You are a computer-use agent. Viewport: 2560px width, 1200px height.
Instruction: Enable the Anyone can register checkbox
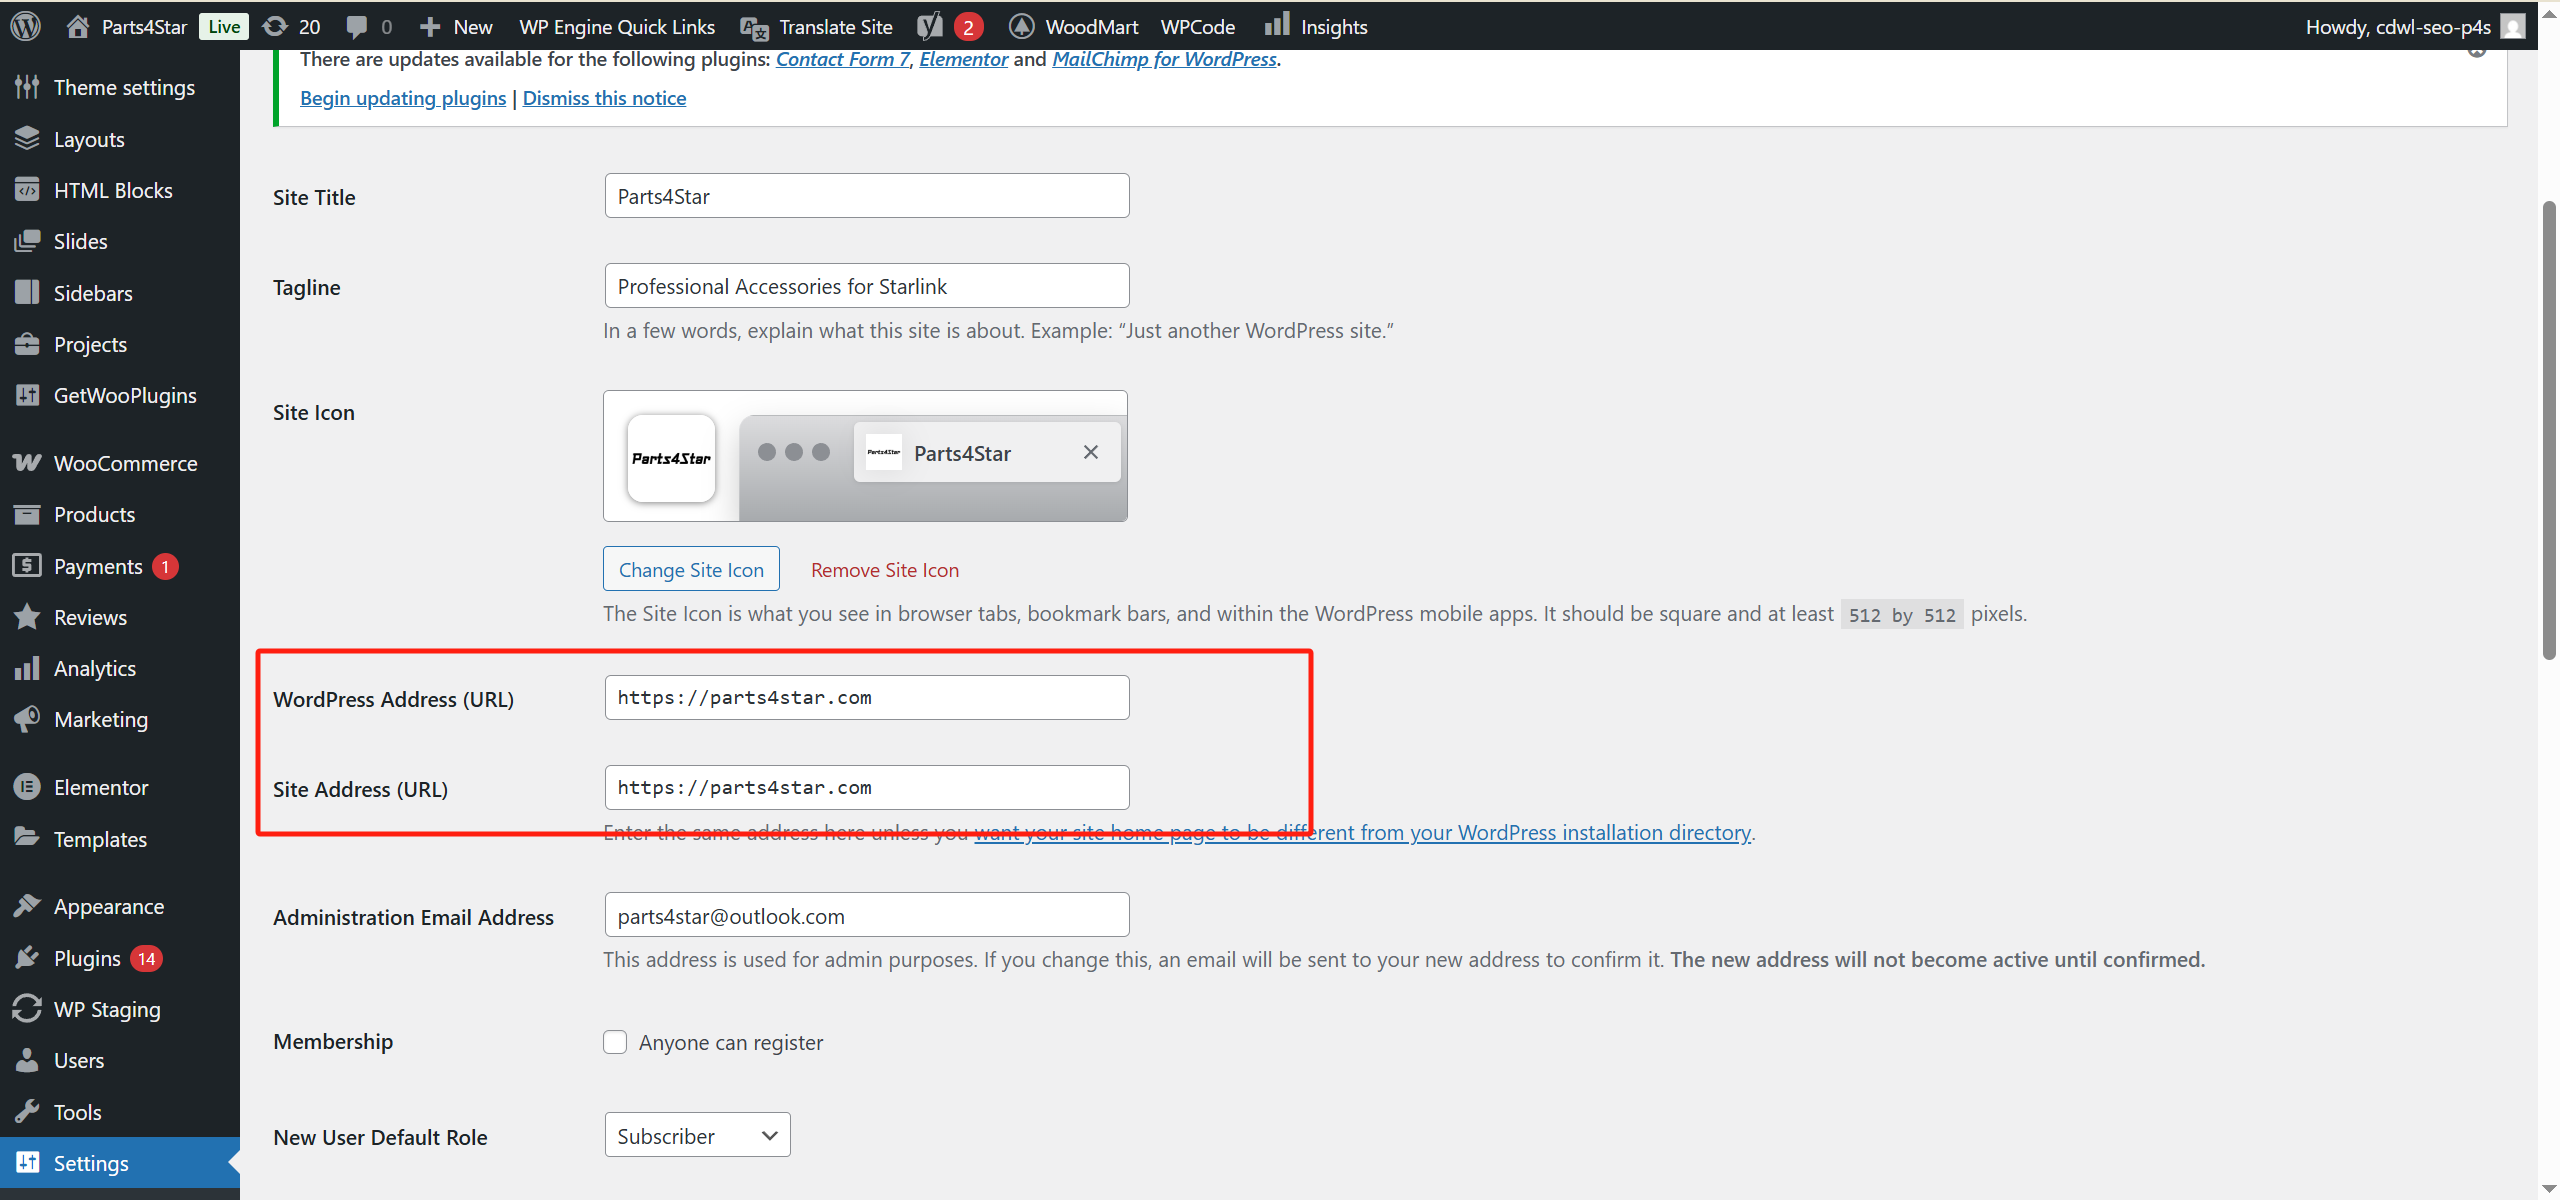pos(615,1041)
